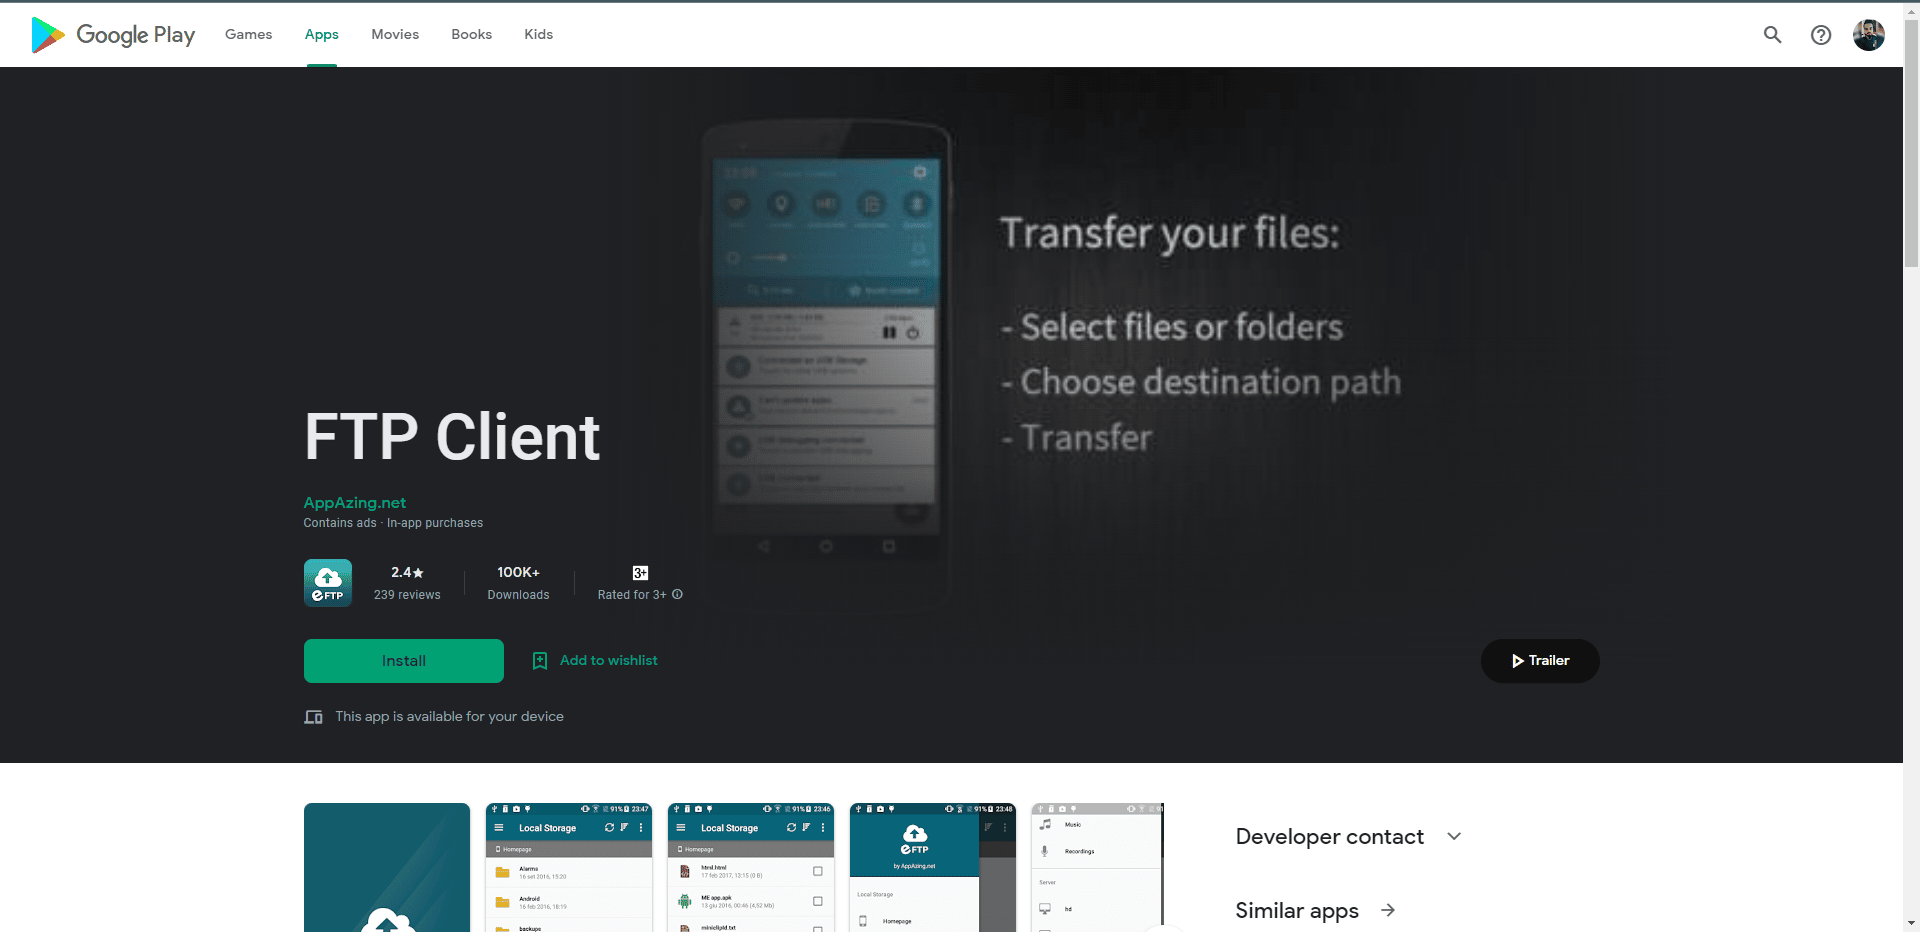Viewport: 1920px width, 932px height.
Task: Click the FTP Client app icon
Action: point(328,583)
